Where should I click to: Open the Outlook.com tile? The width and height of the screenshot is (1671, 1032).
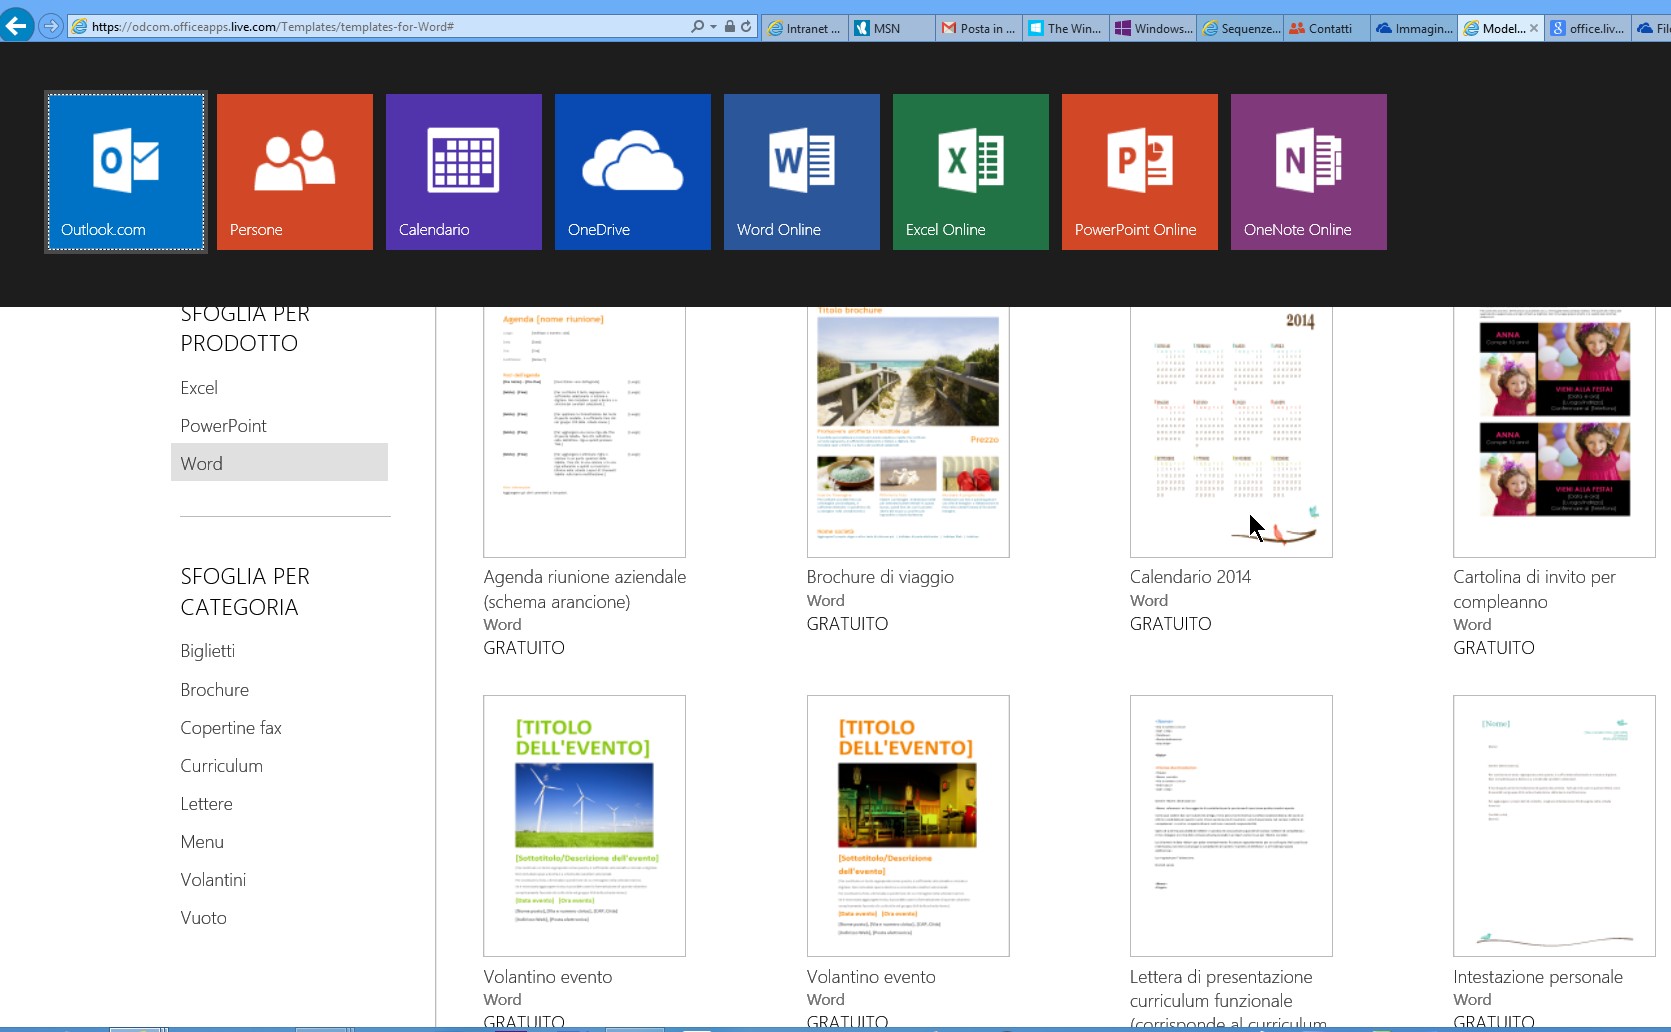126,172
